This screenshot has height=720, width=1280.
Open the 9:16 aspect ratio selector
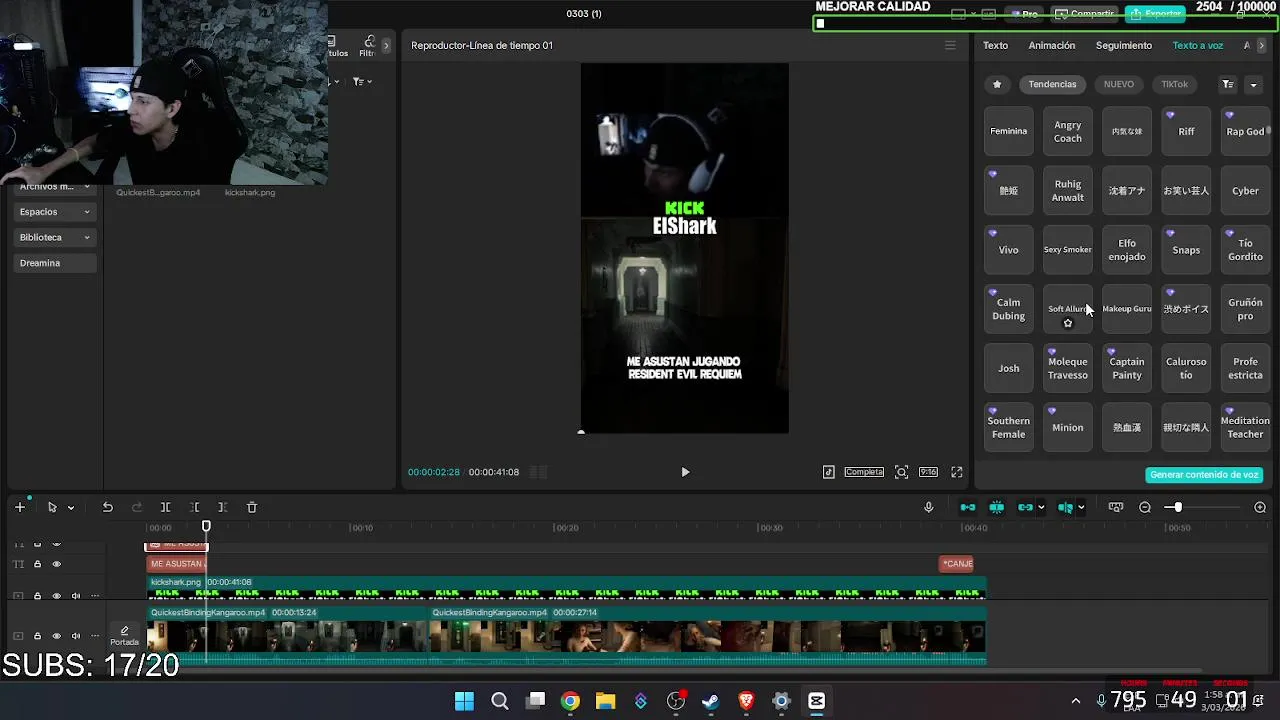click(929, 472)
